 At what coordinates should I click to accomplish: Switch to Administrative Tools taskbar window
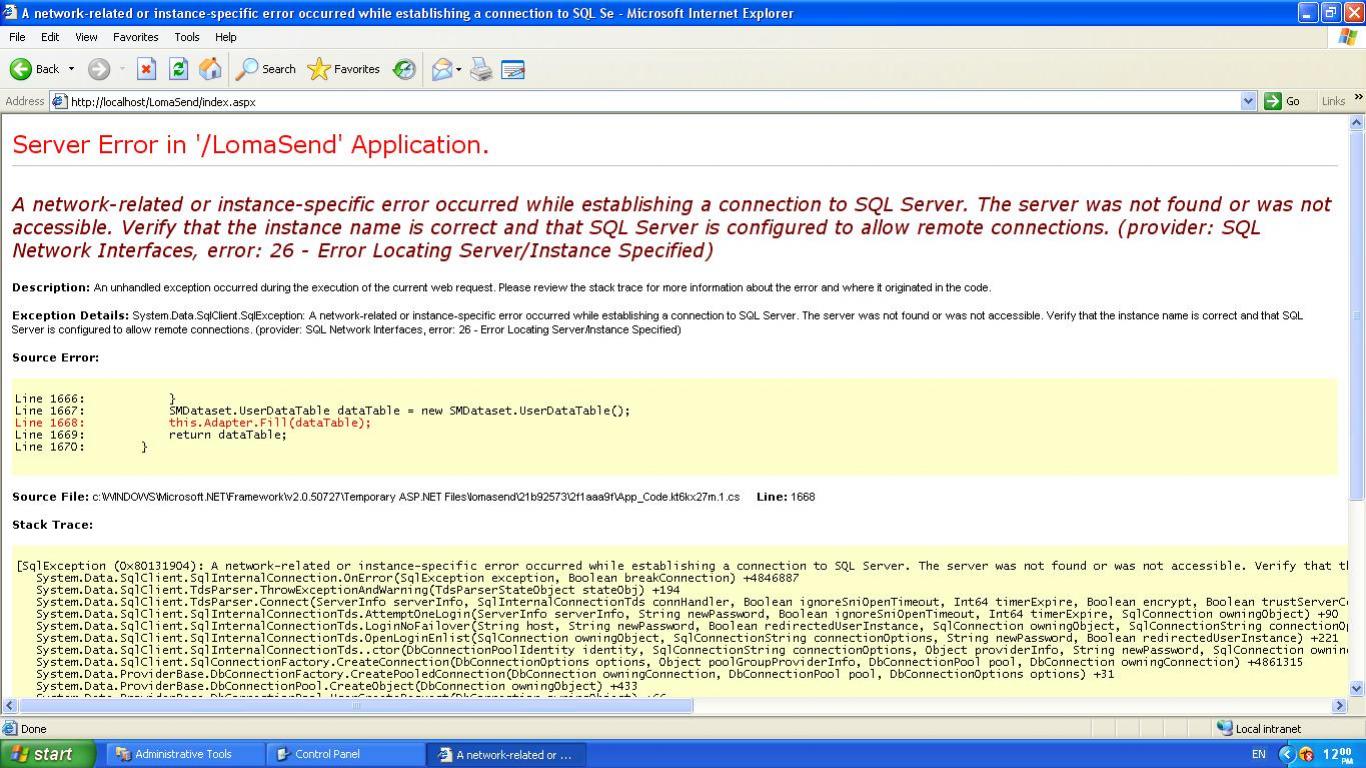[186, 754]
